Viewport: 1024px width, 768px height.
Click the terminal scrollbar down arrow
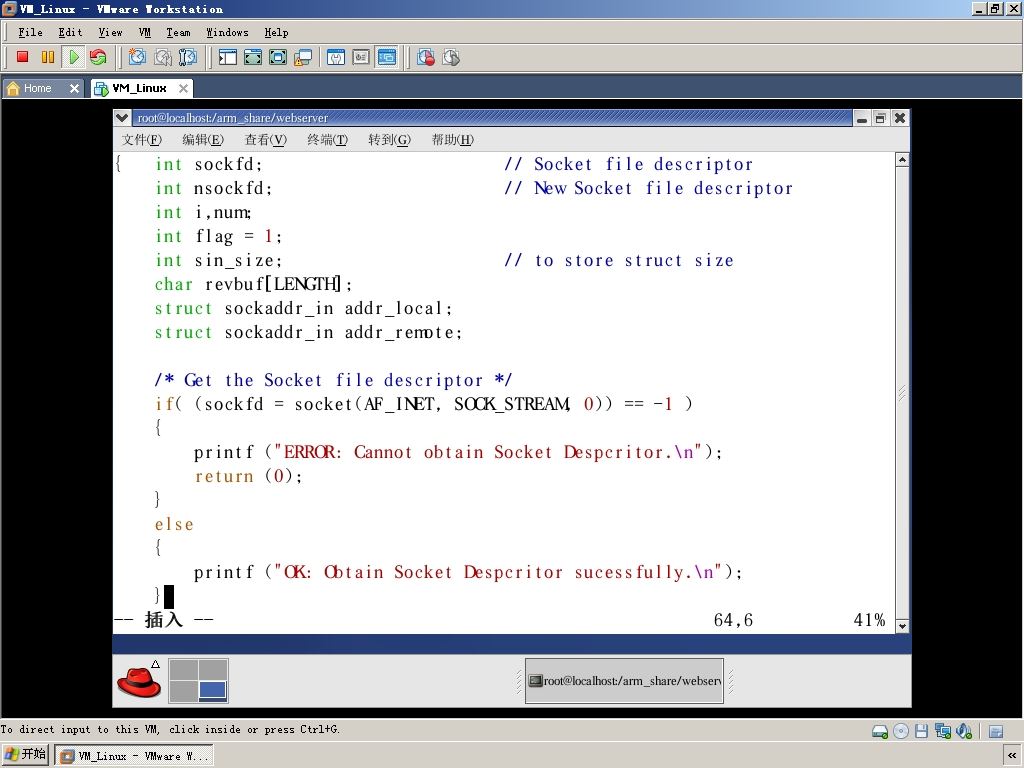pyautogui.click(x=902, y=626)
